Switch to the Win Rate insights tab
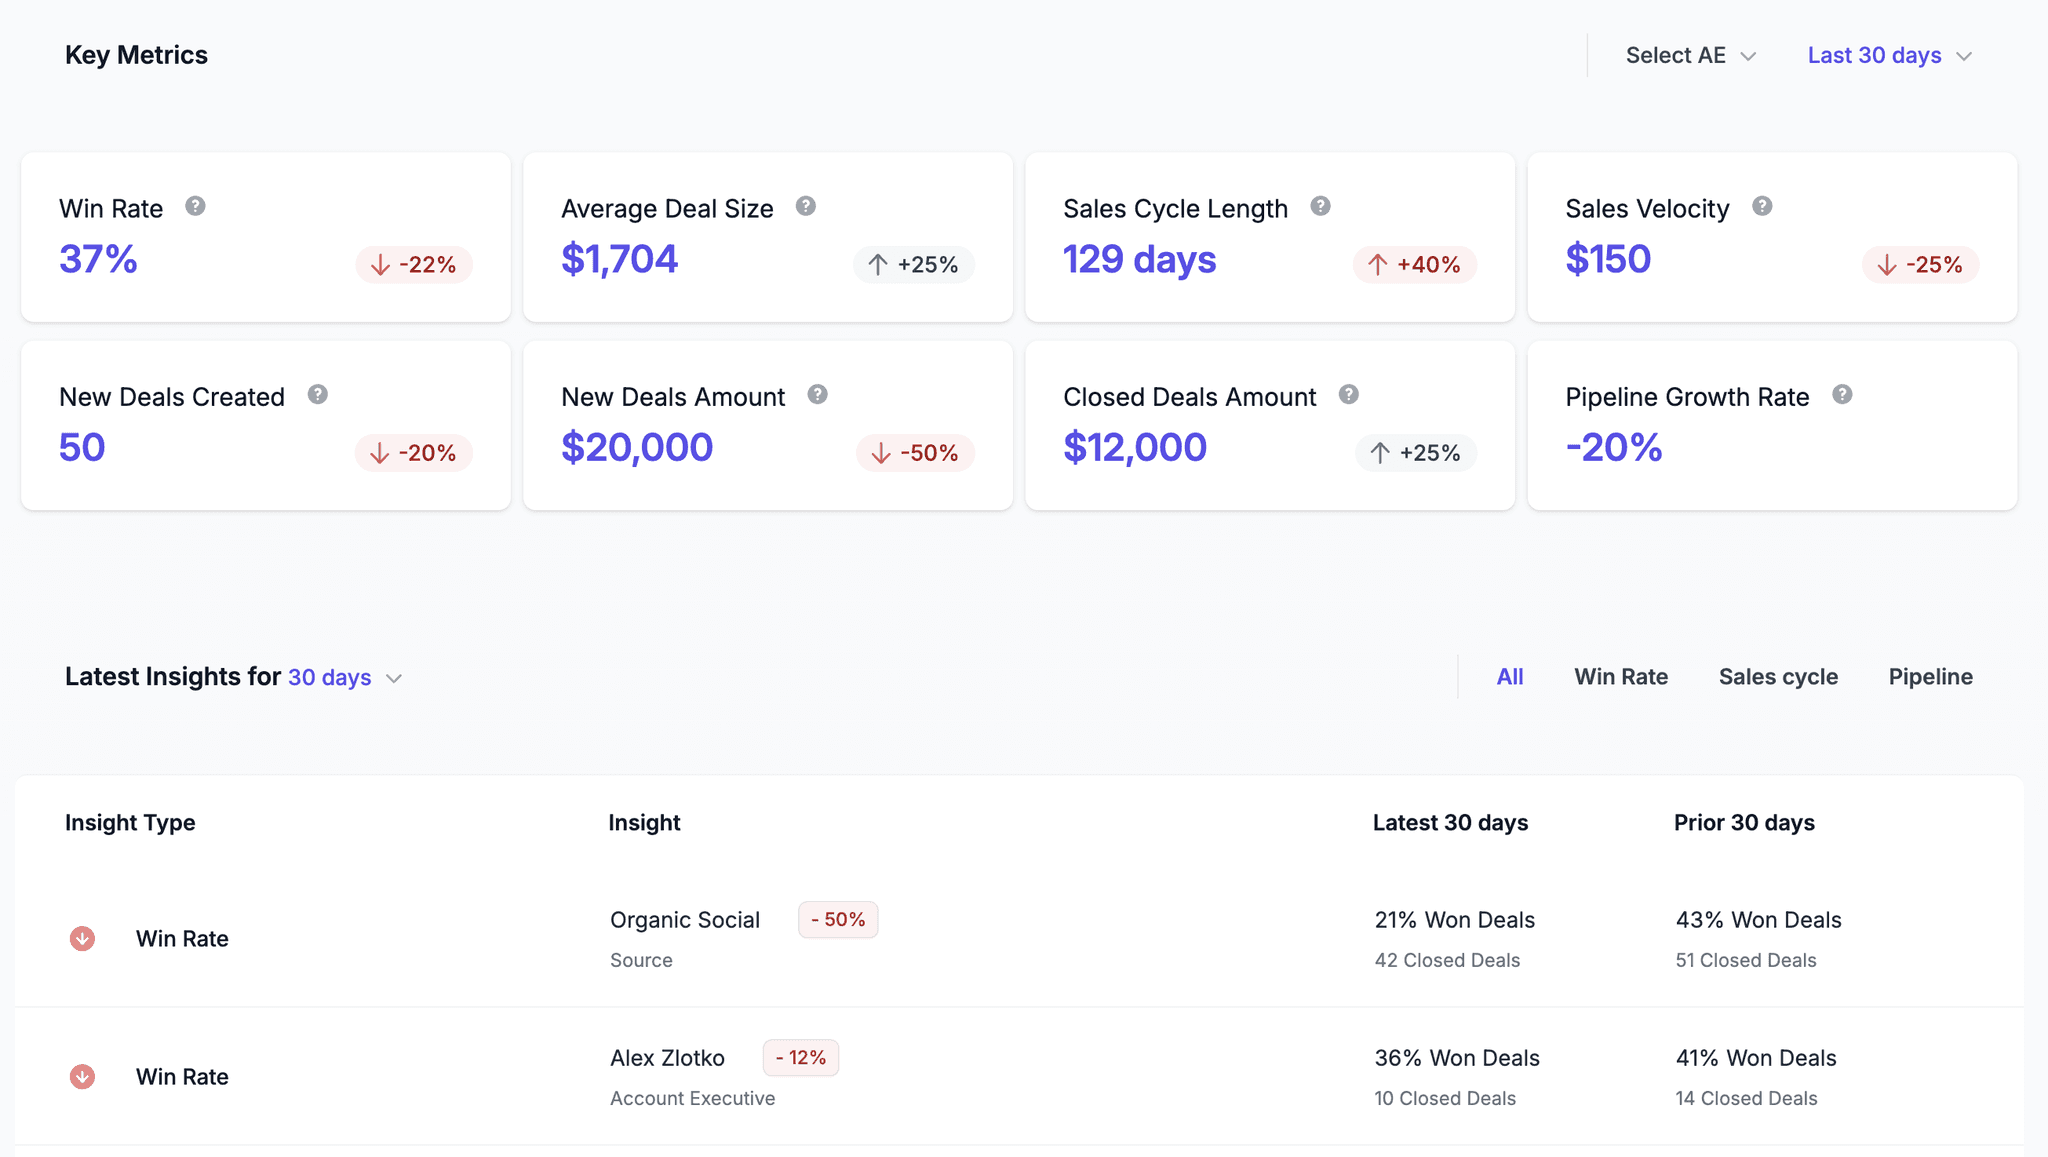 pyautogui.click(x=1621, y=676)
